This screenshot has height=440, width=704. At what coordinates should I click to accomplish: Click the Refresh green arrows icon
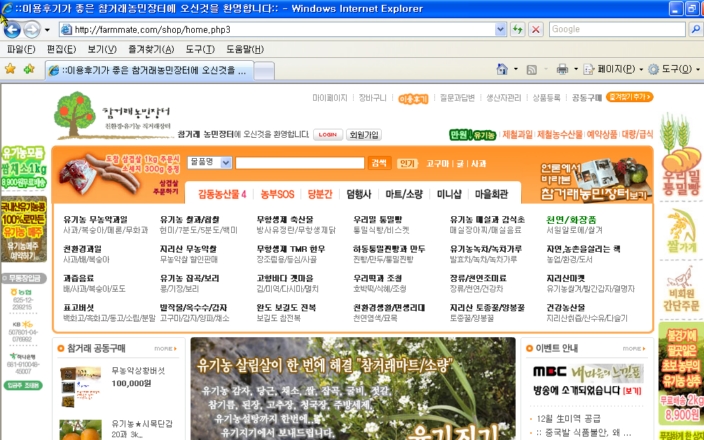point(518,30)
